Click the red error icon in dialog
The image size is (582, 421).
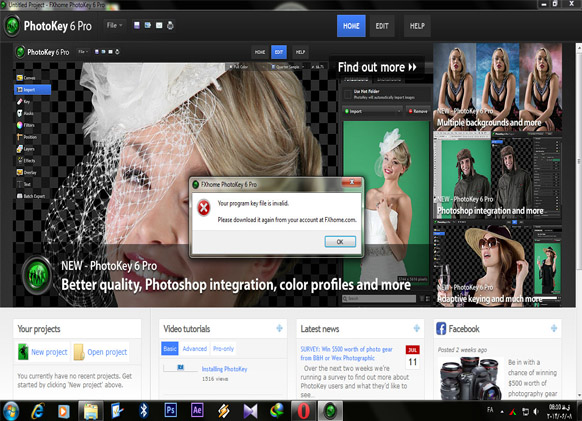coord(203,208)
